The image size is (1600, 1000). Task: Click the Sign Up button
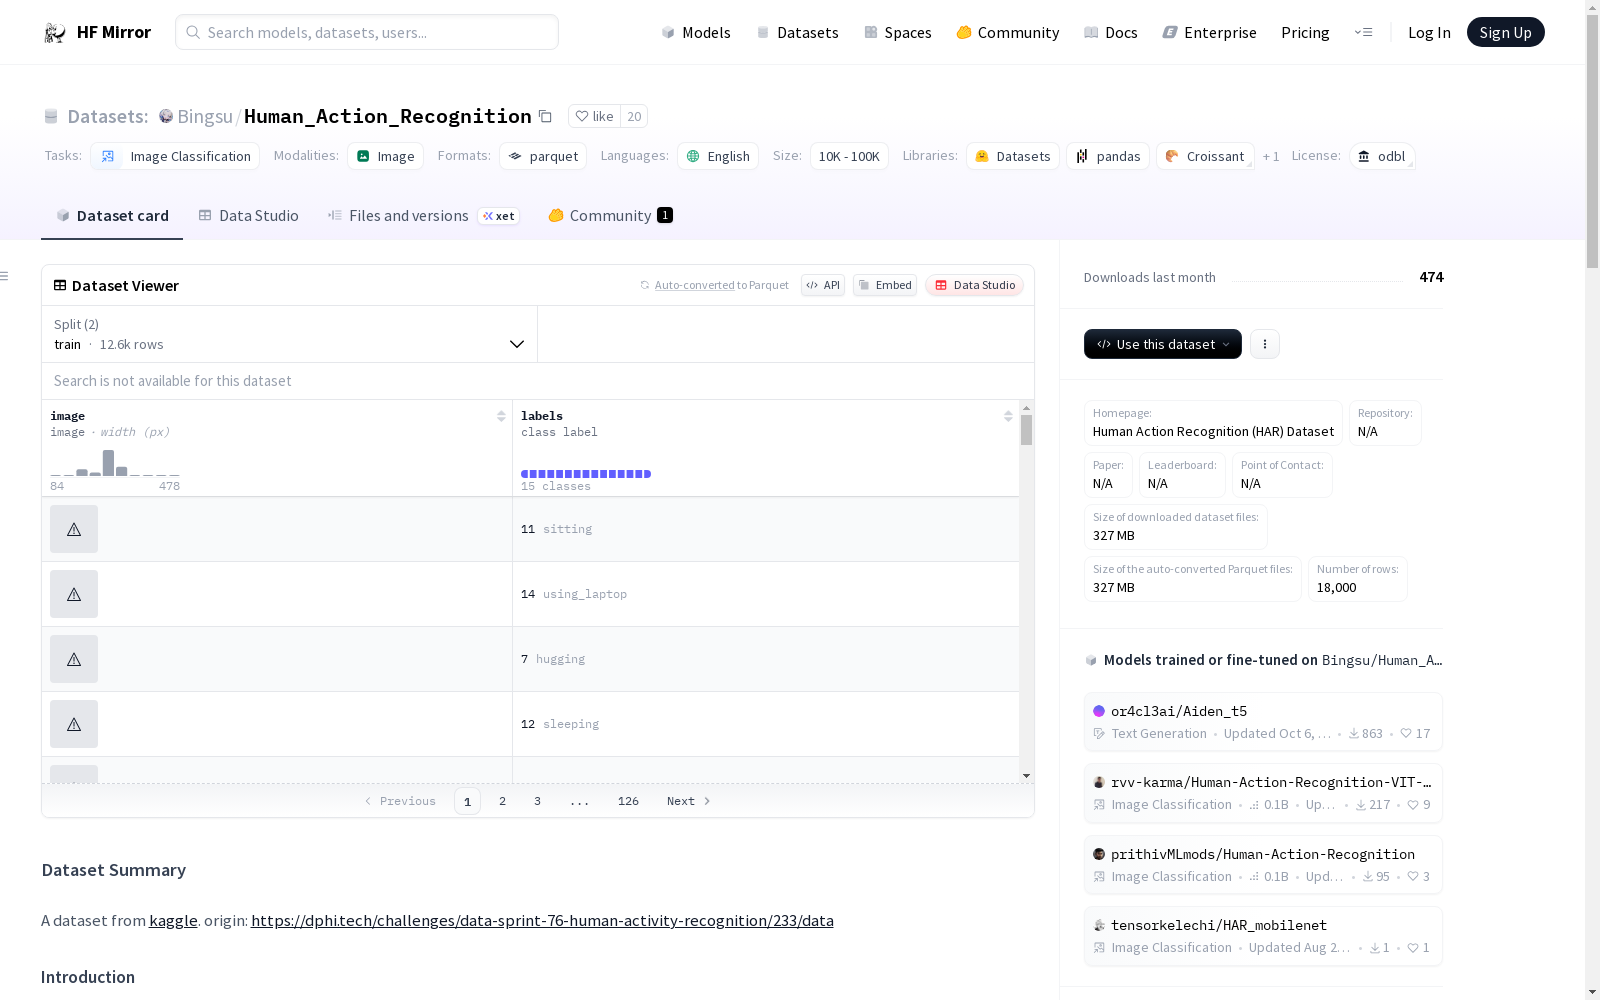pos(1505,32)
